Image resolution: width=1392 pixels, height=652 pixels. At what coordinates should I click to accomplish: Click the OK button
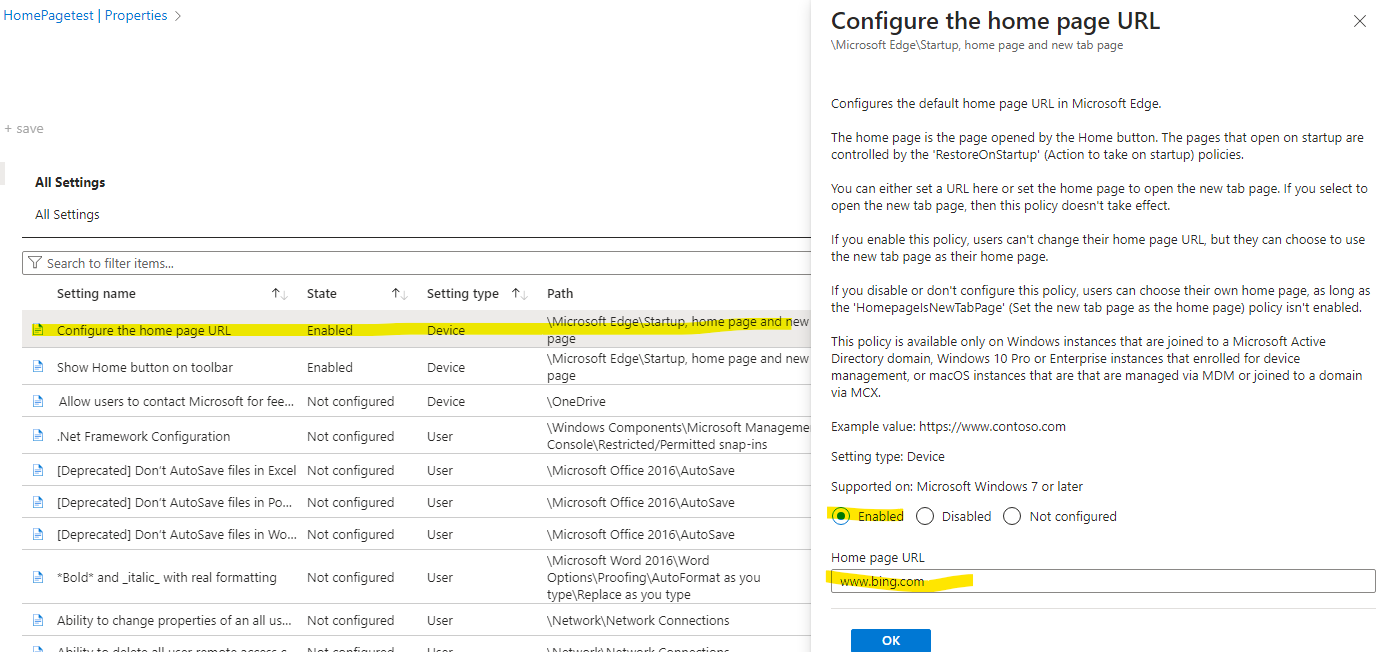[891, 640]
